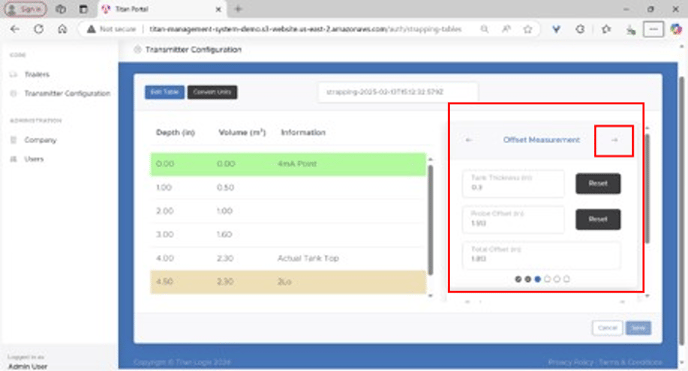The image size is (688, 371).
Task: Click the Not secure warning icon
Action: pos(91,29)
